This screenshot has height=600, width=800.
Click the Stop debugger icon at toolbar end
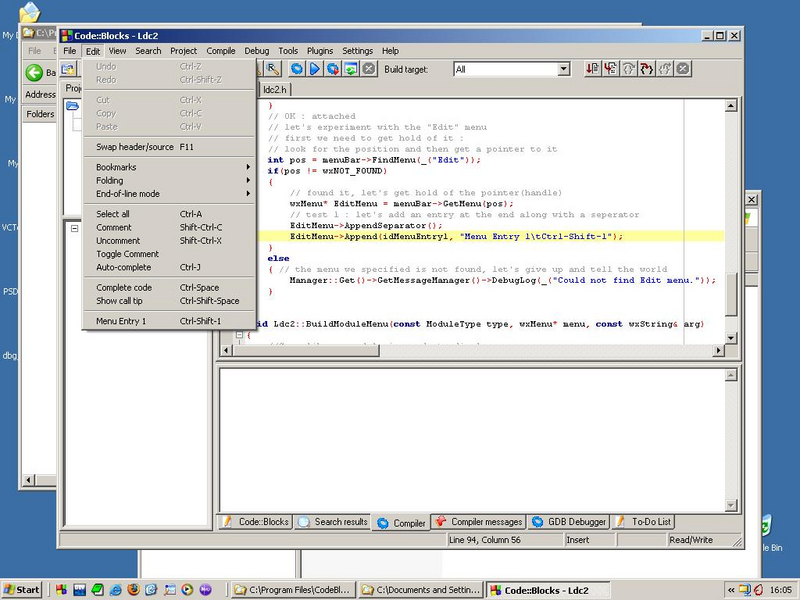683,69
